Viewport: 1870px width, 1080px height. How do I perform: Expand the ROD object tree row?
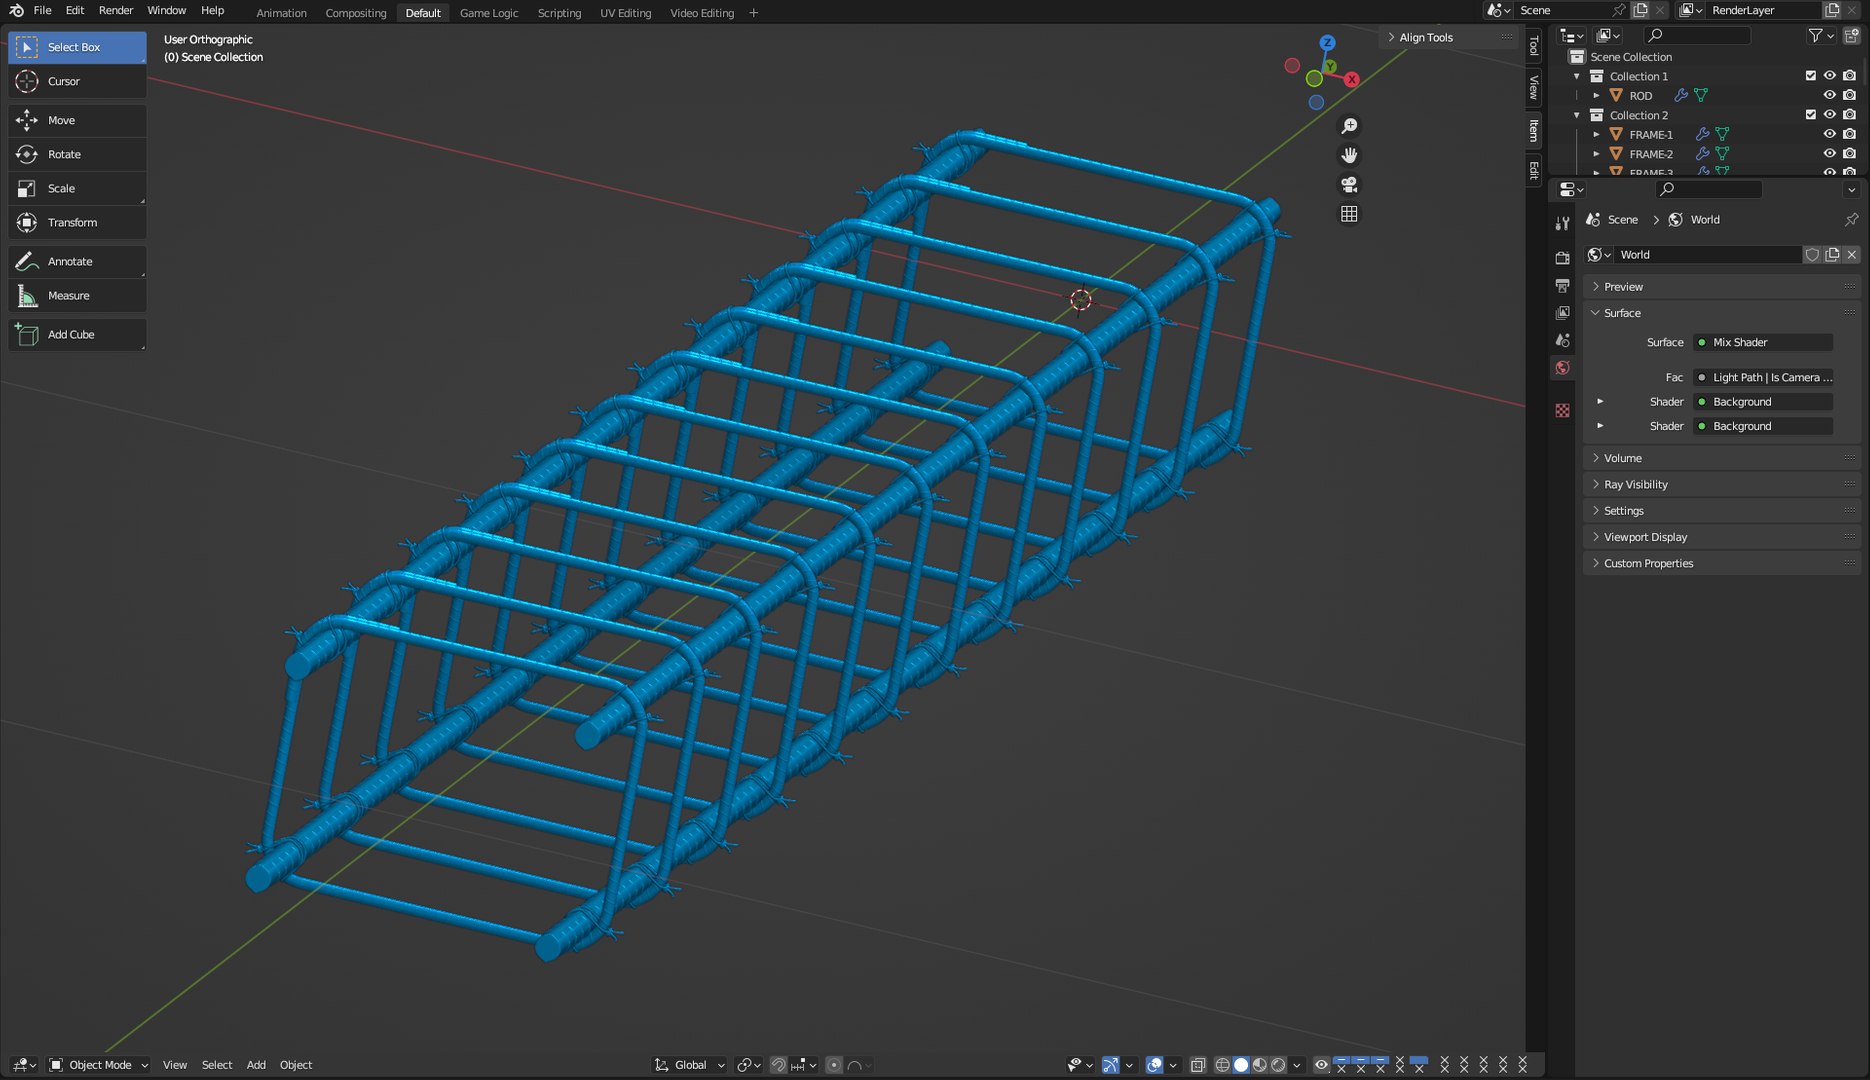tap(1596, 95)
